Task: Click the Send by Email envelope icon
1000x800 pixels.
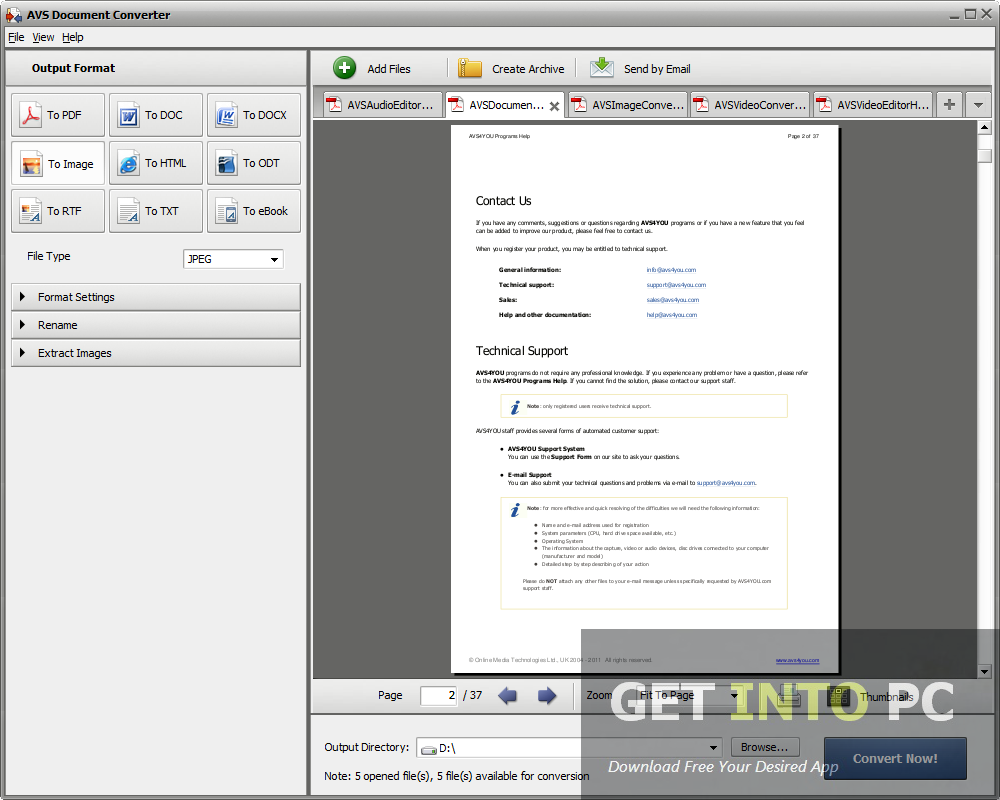Action: tap(601, 68)
